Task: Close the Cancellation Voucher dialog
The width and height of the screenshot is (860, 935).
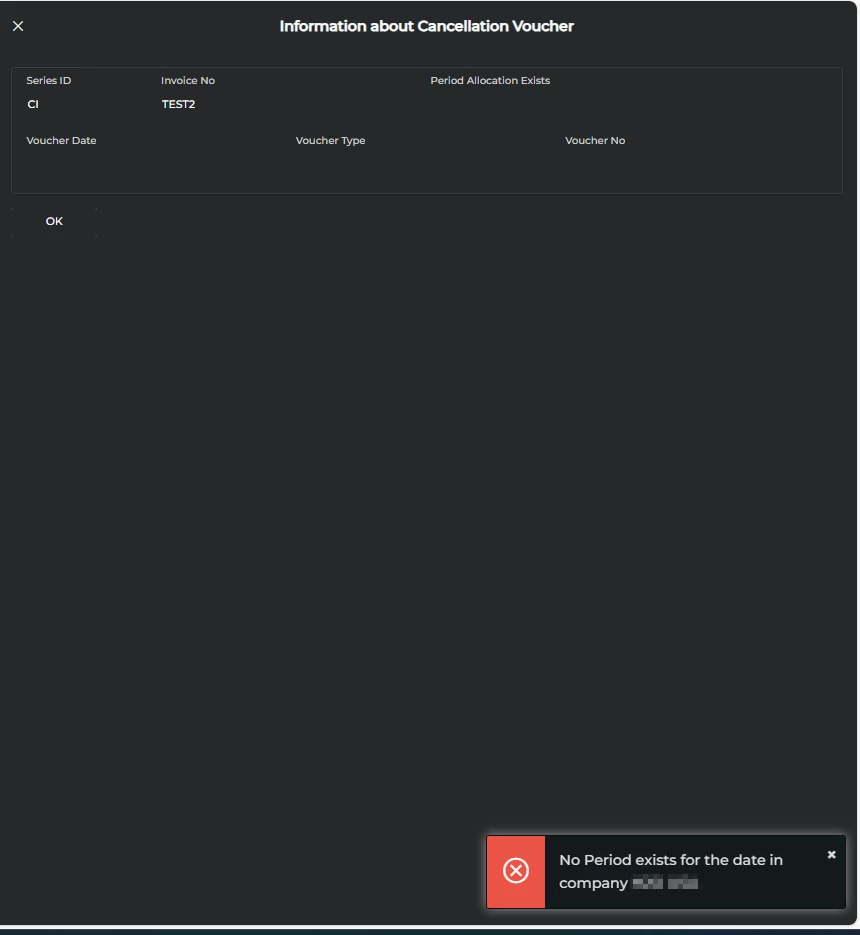Action: click(x=17, y=25)
